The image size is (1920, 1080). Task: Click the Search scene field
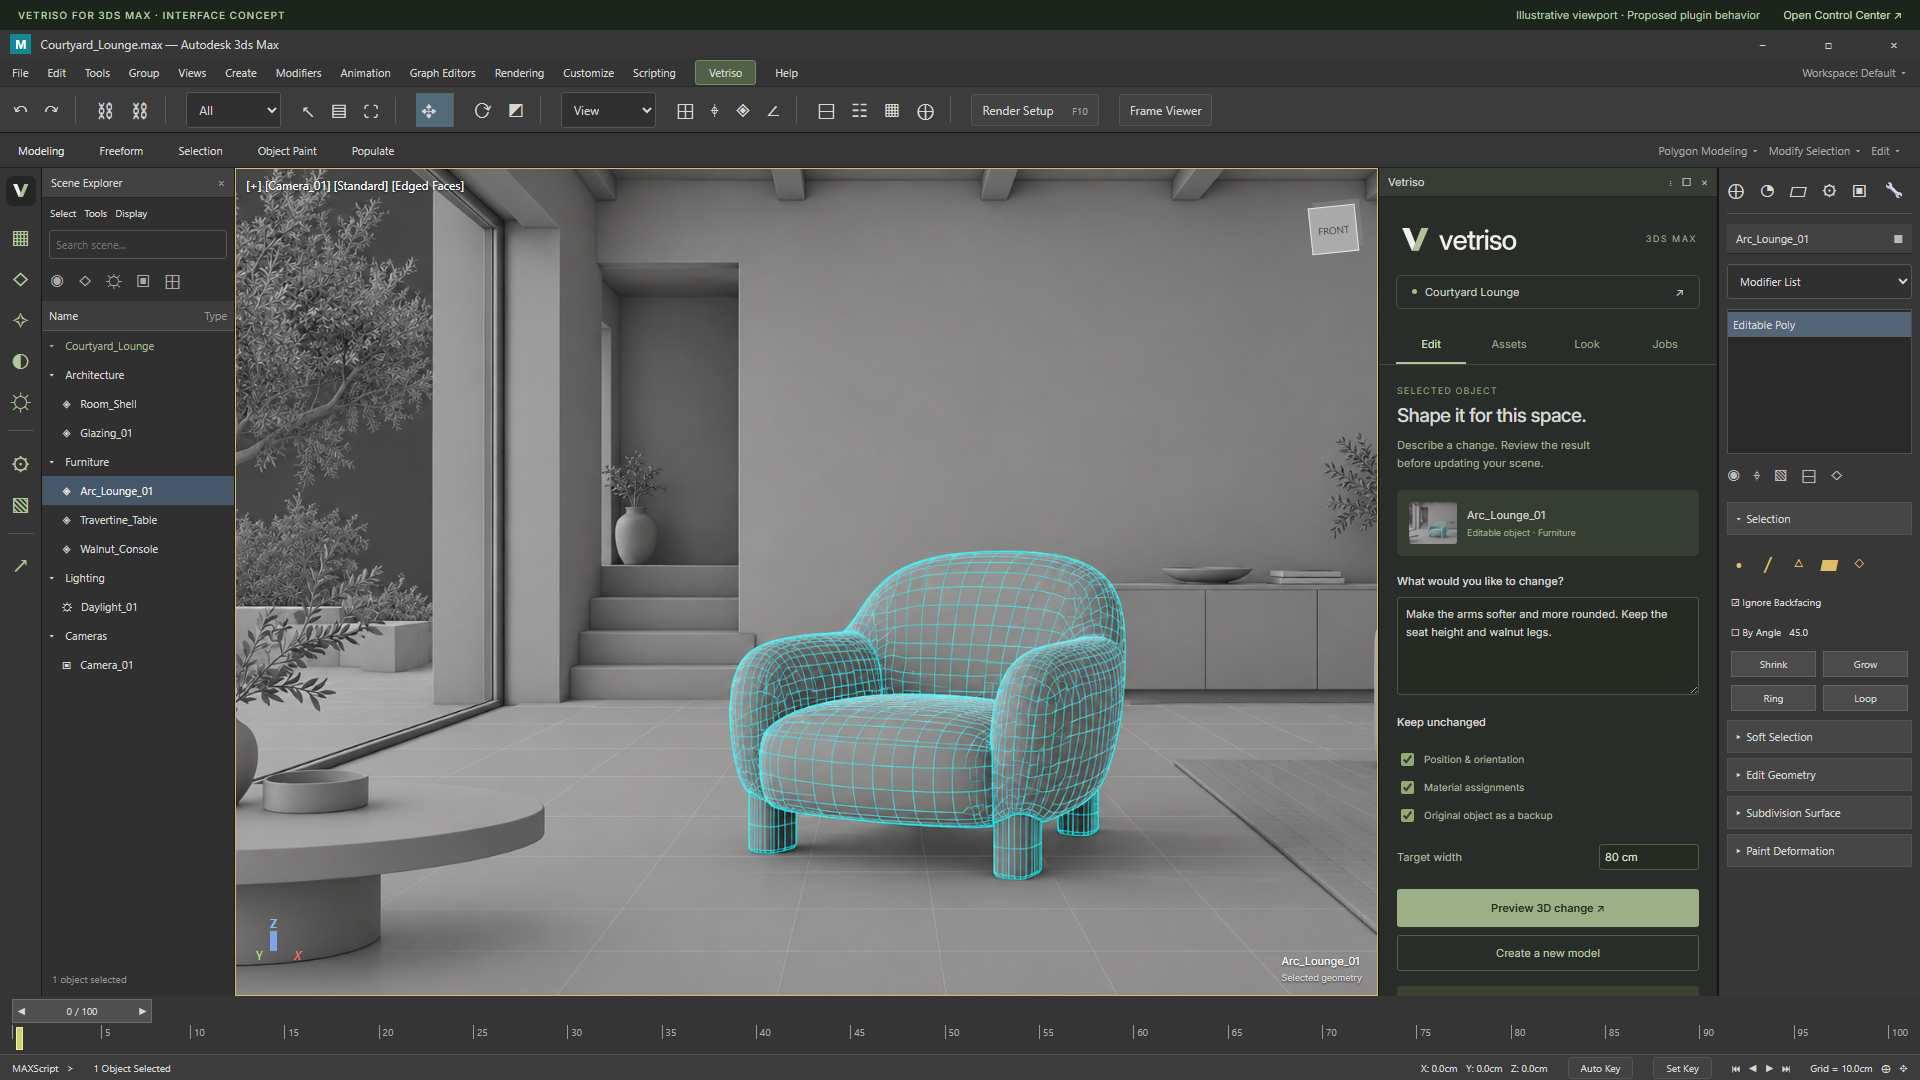(x=137, y=245)
